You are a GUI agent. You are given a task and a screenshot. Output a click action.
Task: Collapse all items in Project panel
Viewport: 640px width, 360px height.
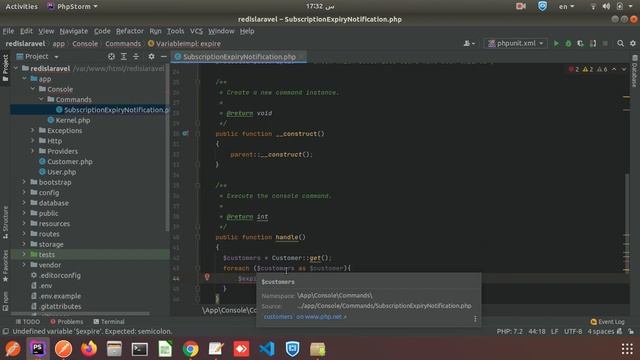pos(136,56)
